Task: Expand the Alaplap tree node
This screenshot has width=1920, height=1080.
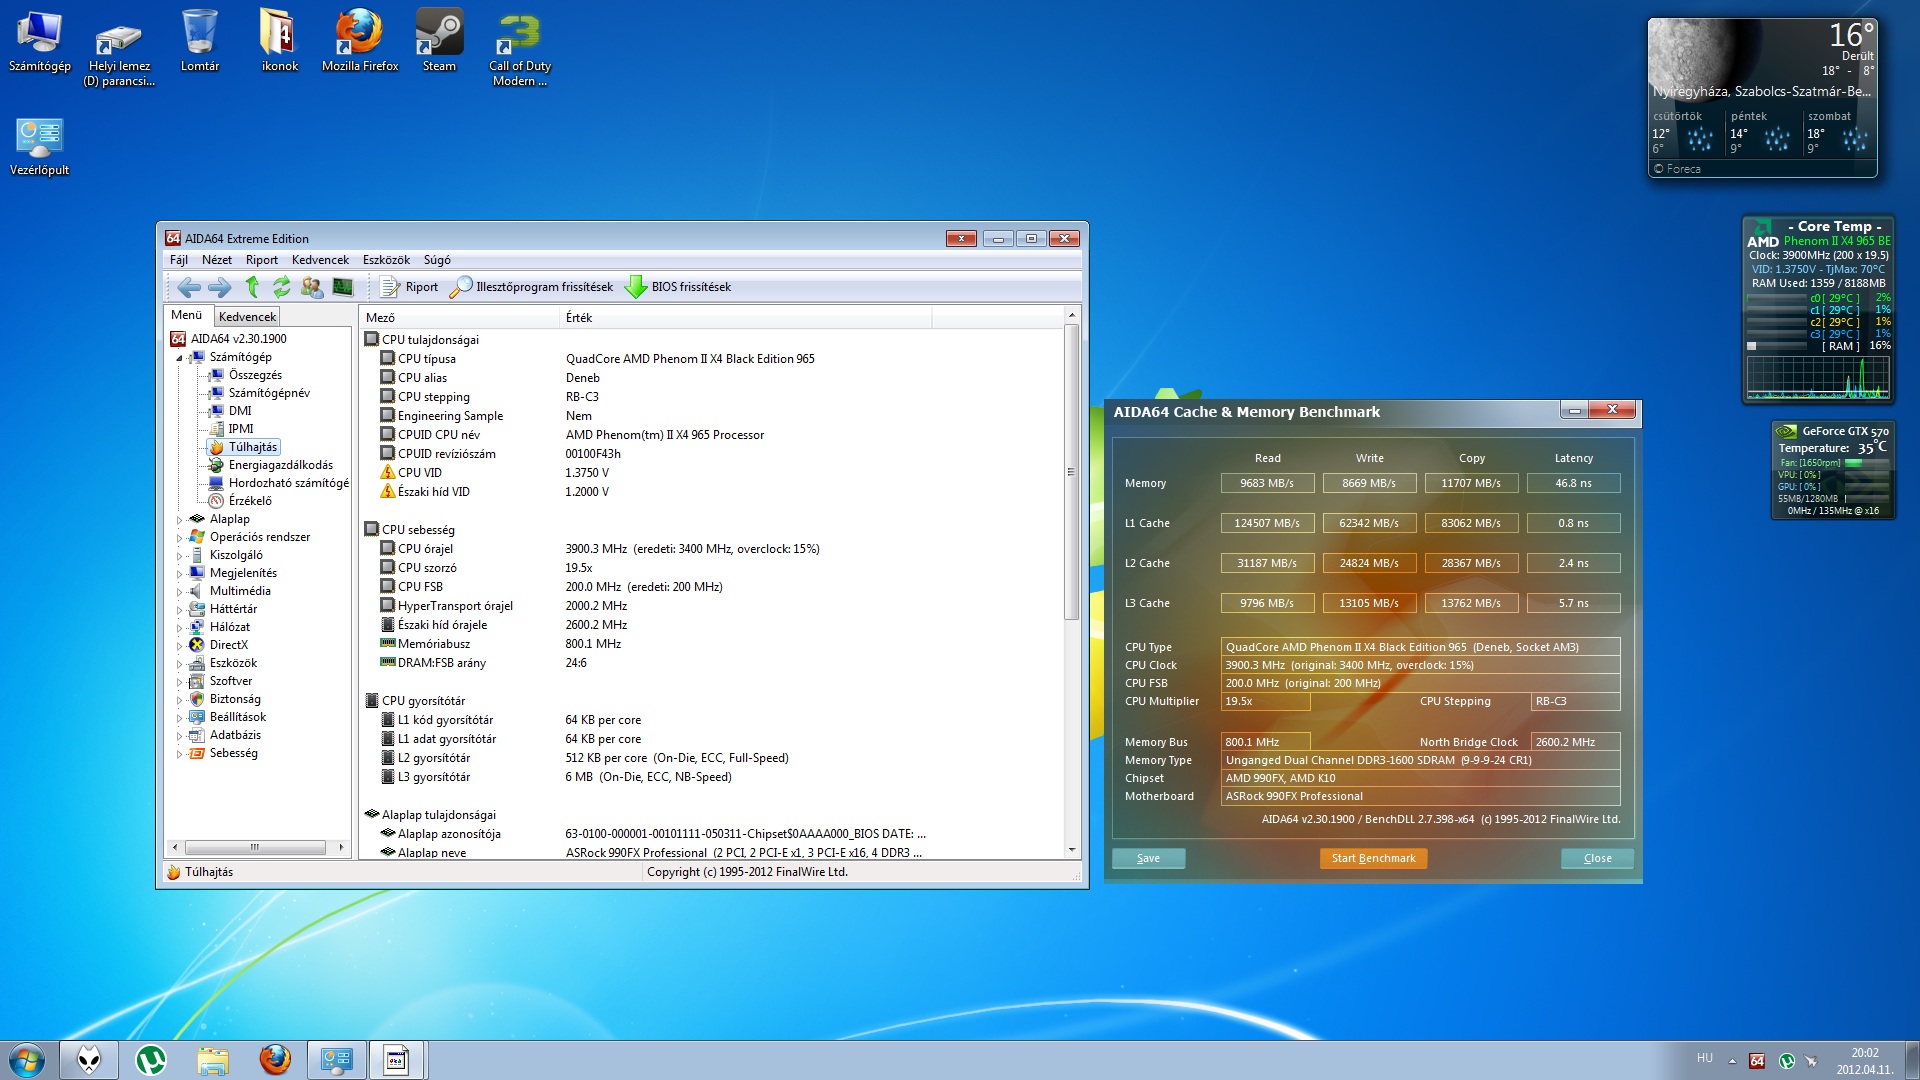Action: [180, 520]
